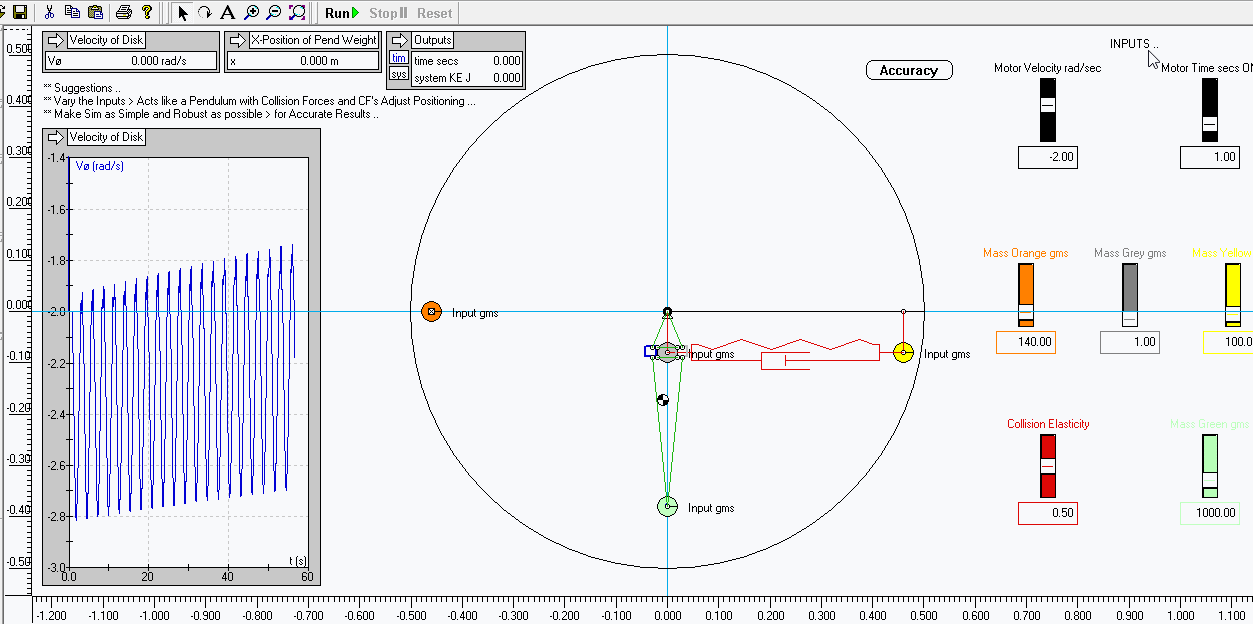
Task: Adjust the Mass Orange gms slider
Action: 1025,295
